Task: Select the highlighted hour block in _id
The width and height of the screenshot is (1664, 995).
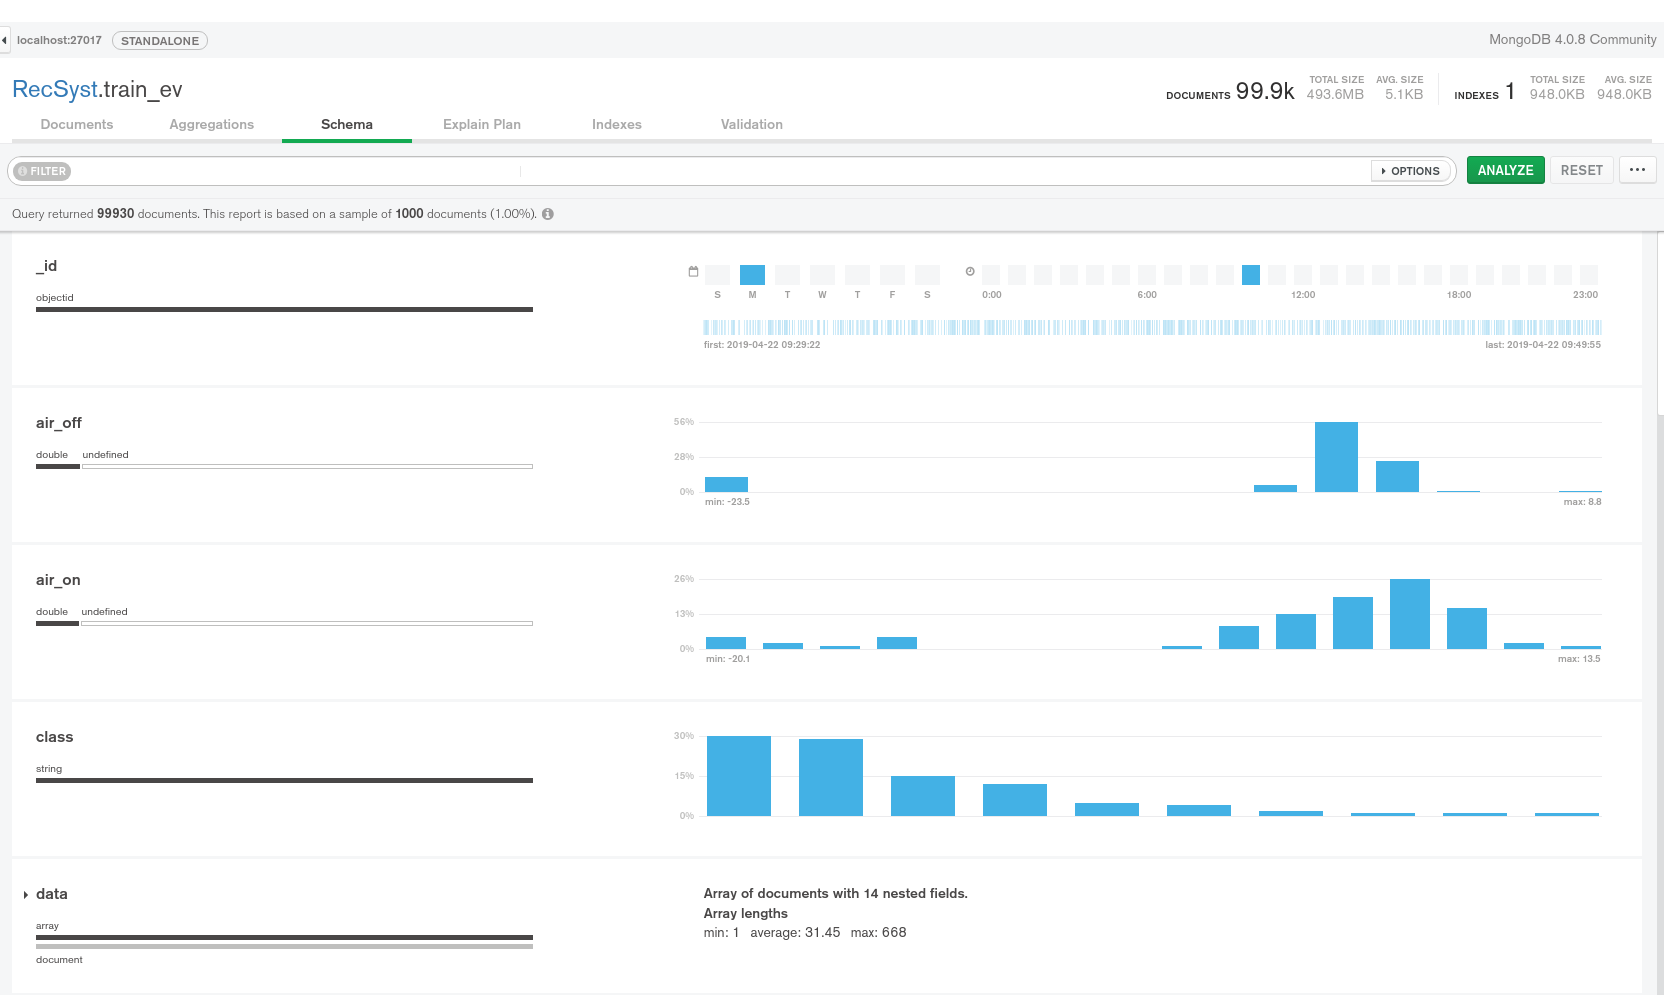Action: 1250,275
